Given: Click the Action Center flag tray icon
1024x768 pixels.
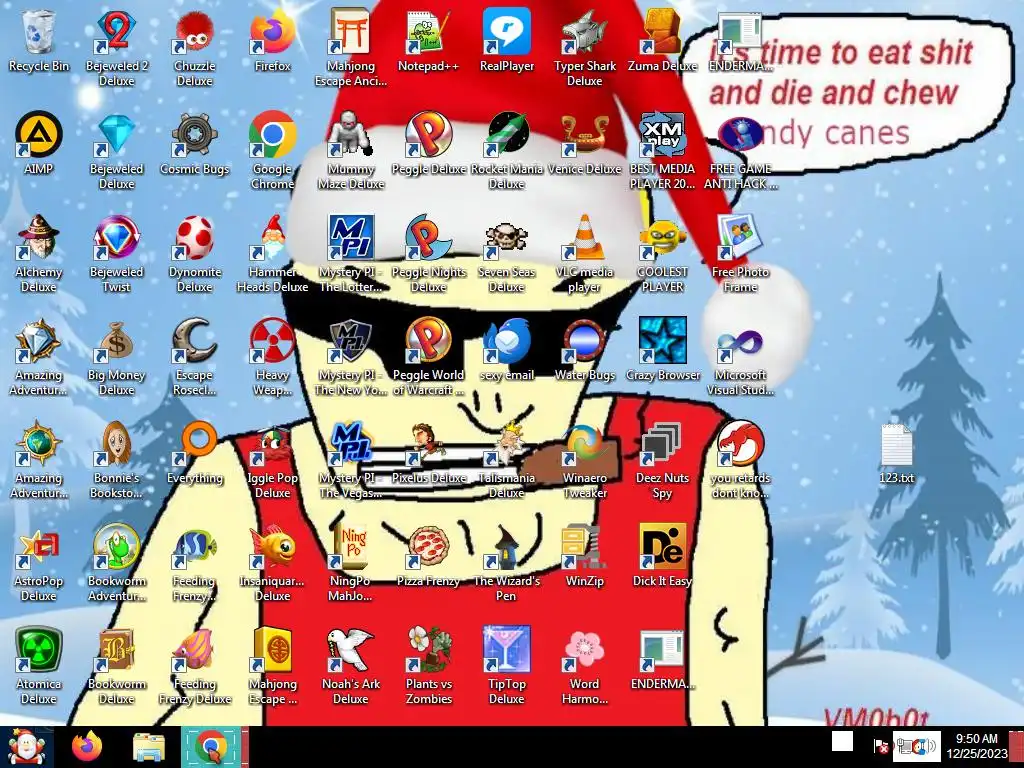Looking at the screenshot, I should (881, 746).
